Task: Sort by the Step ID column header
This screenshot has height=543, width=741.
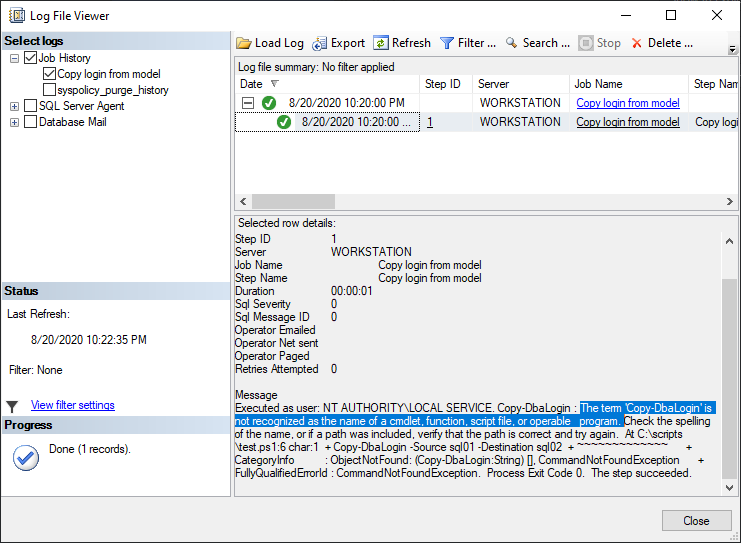Action: click(446, 84)
